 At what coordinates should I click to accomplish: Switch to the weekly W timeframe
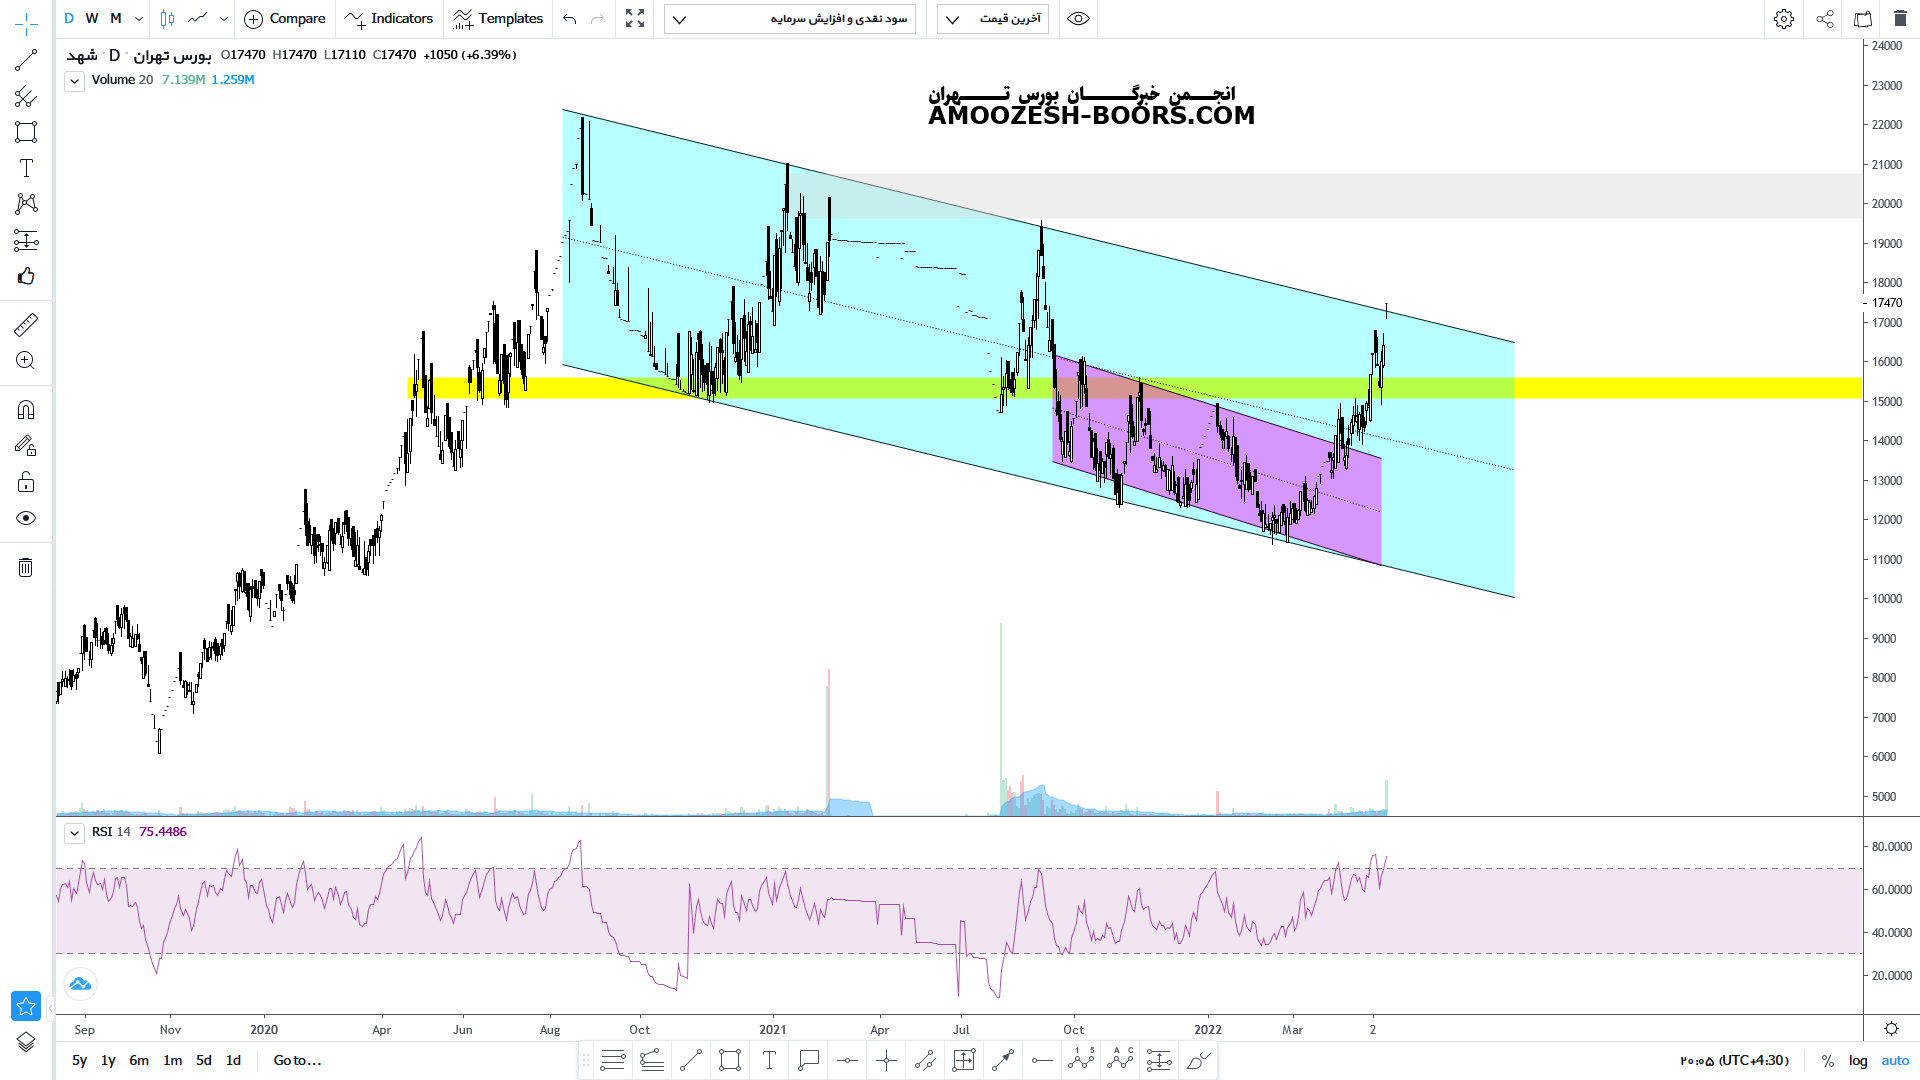click(x=92, y=18)
